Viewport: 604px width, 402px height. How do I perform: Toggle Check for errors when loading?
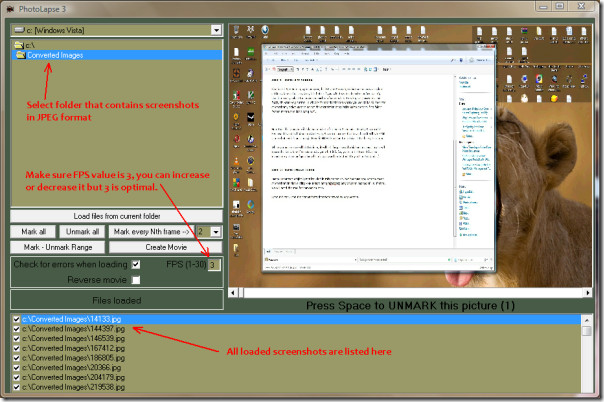click(136, 265)
